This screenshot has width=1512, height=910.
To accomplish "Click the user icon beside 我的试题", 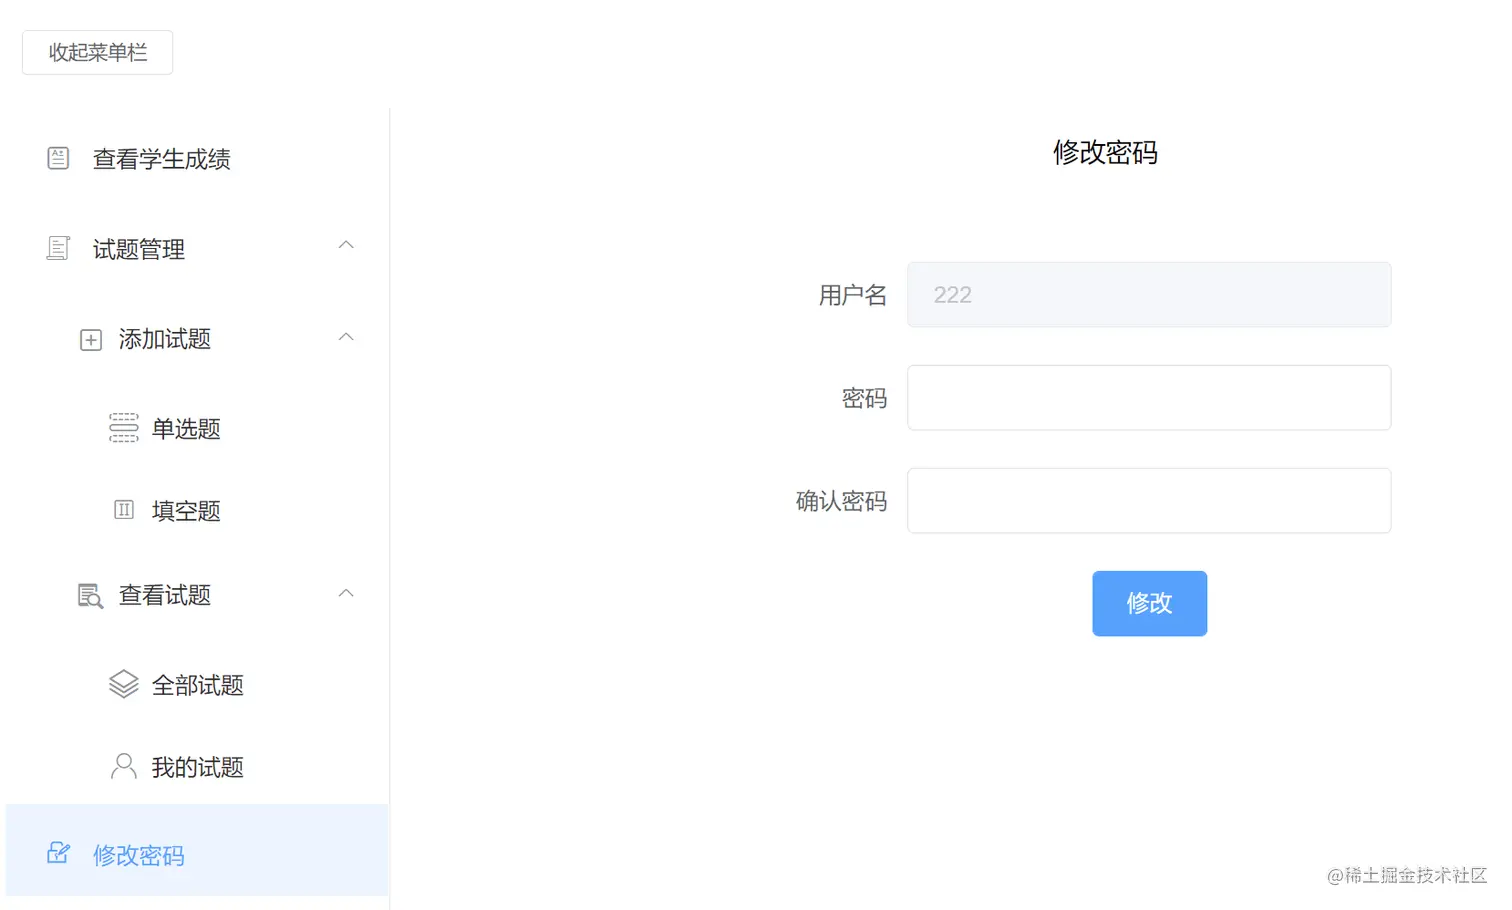I will click(124, 766).
